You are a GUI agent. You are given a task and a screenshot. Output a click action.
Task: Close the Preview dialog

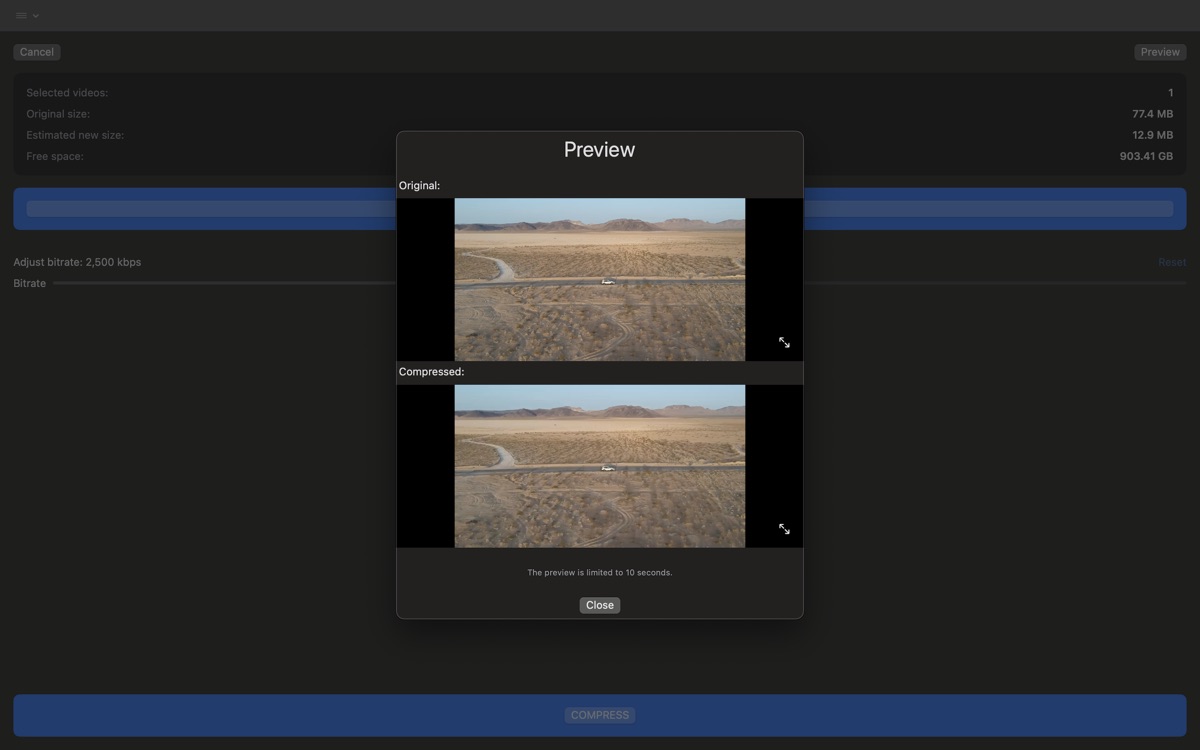[x=600, y=605]
